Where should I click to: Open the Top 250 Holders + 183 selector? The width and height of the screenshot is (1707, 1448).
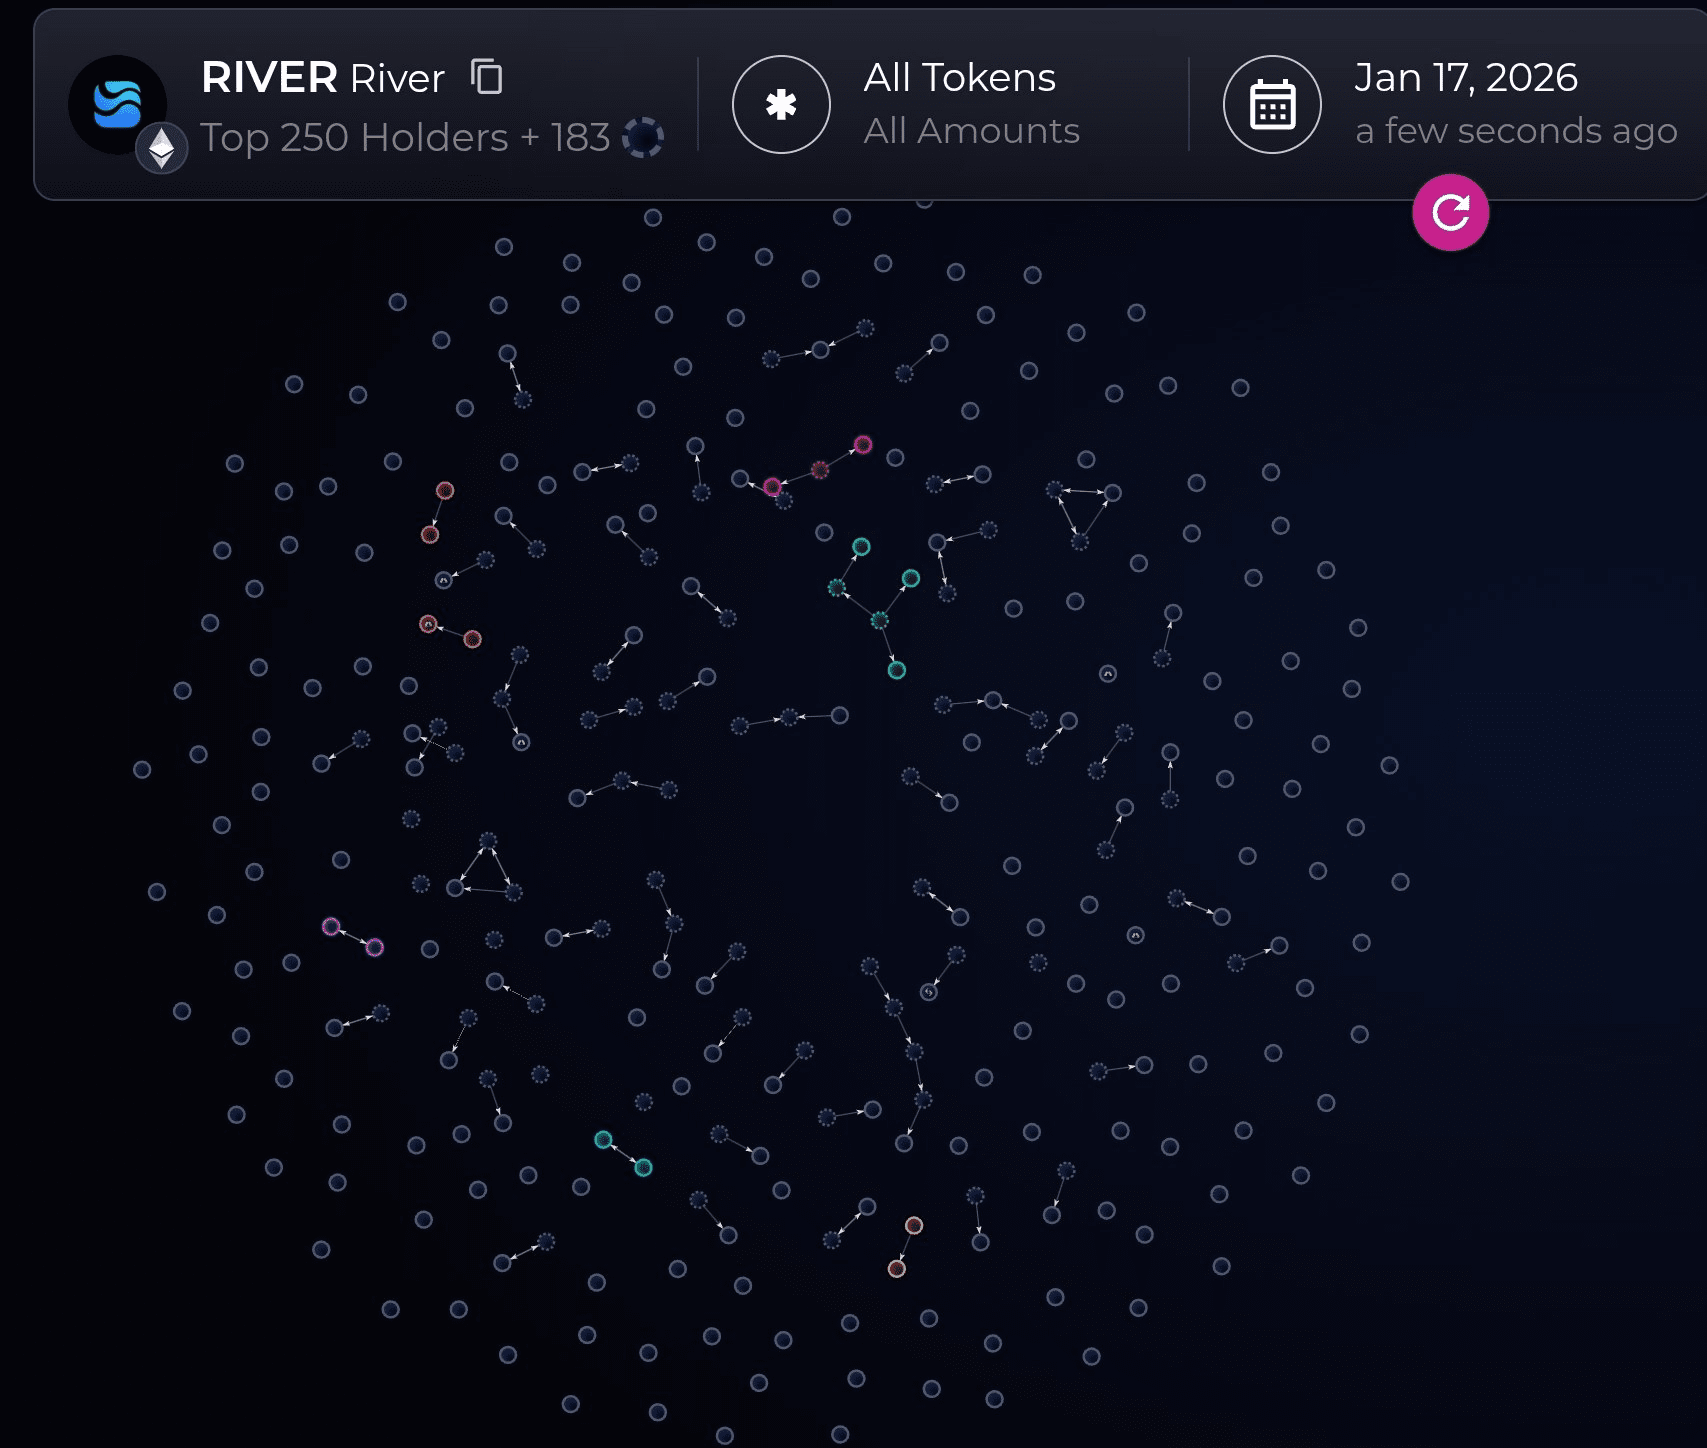(x=405, y=138)
